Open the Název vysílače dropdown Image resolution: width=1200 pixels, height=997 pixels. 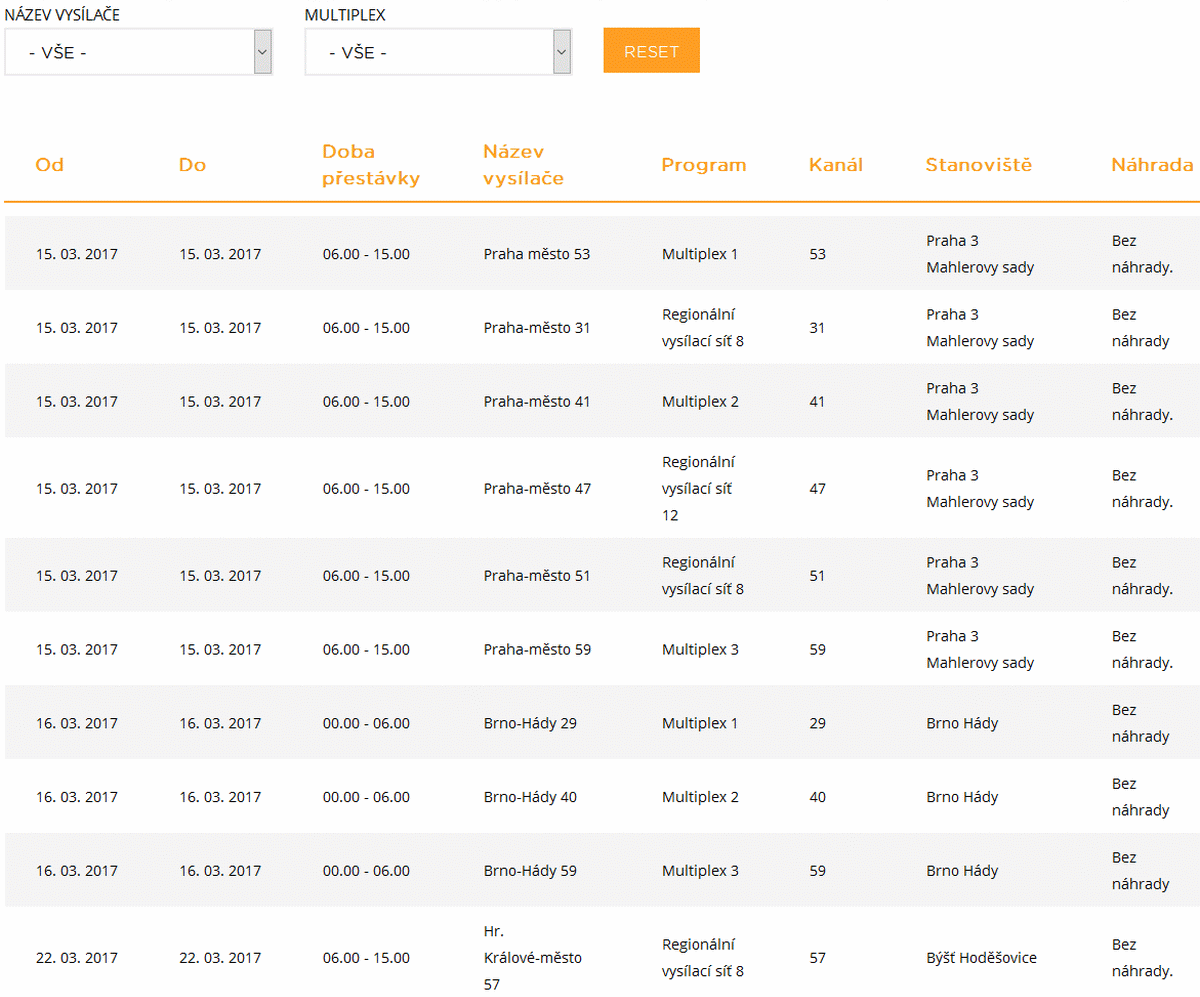click(x=138, y=52)
